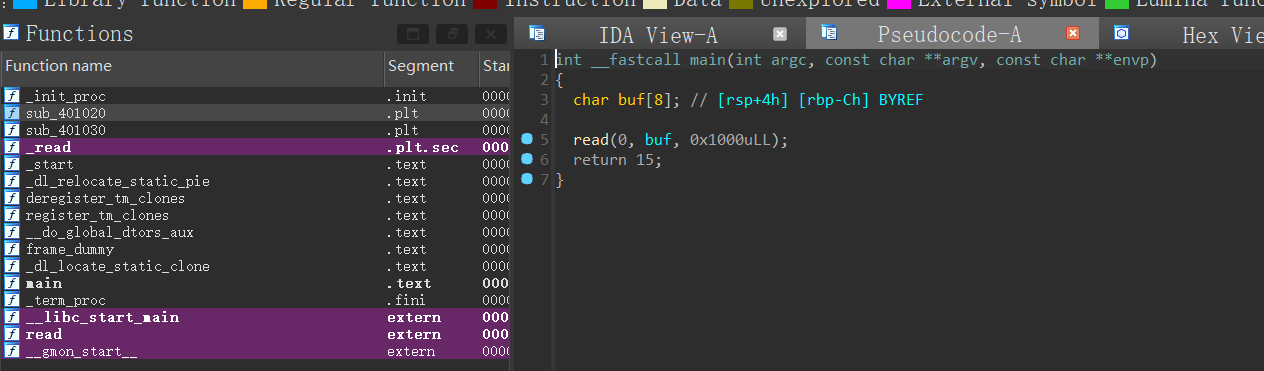The image size is (1264, 371).
Task: Select __do_global_dtors_aux function row
Action: click(x=255, y=232)
